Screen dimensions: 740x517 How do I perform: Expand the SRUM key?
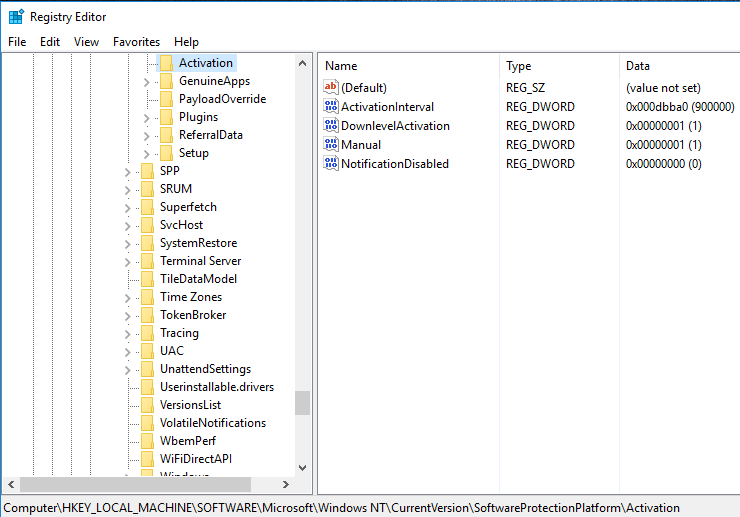click(x=127, y=190)
